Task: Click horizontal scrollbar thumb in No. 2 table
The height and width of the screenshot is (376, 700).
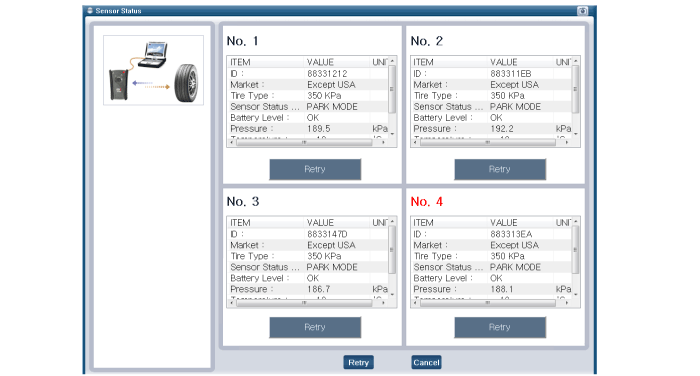Action: pos(488,142)
